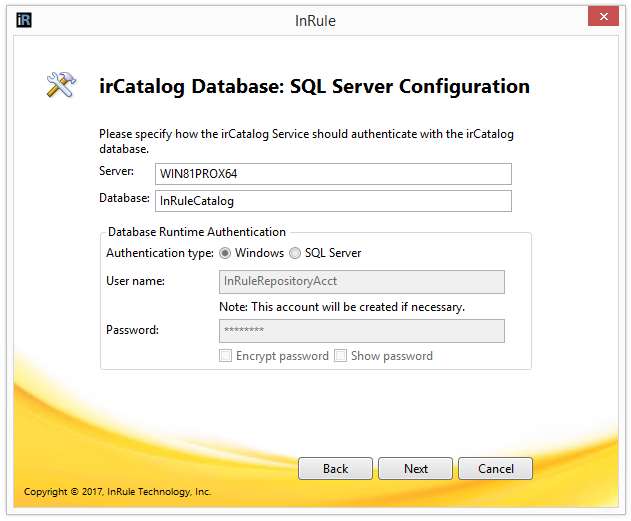Close the InRule window
The image size is (631, 521).
click(x=603, y=16)
